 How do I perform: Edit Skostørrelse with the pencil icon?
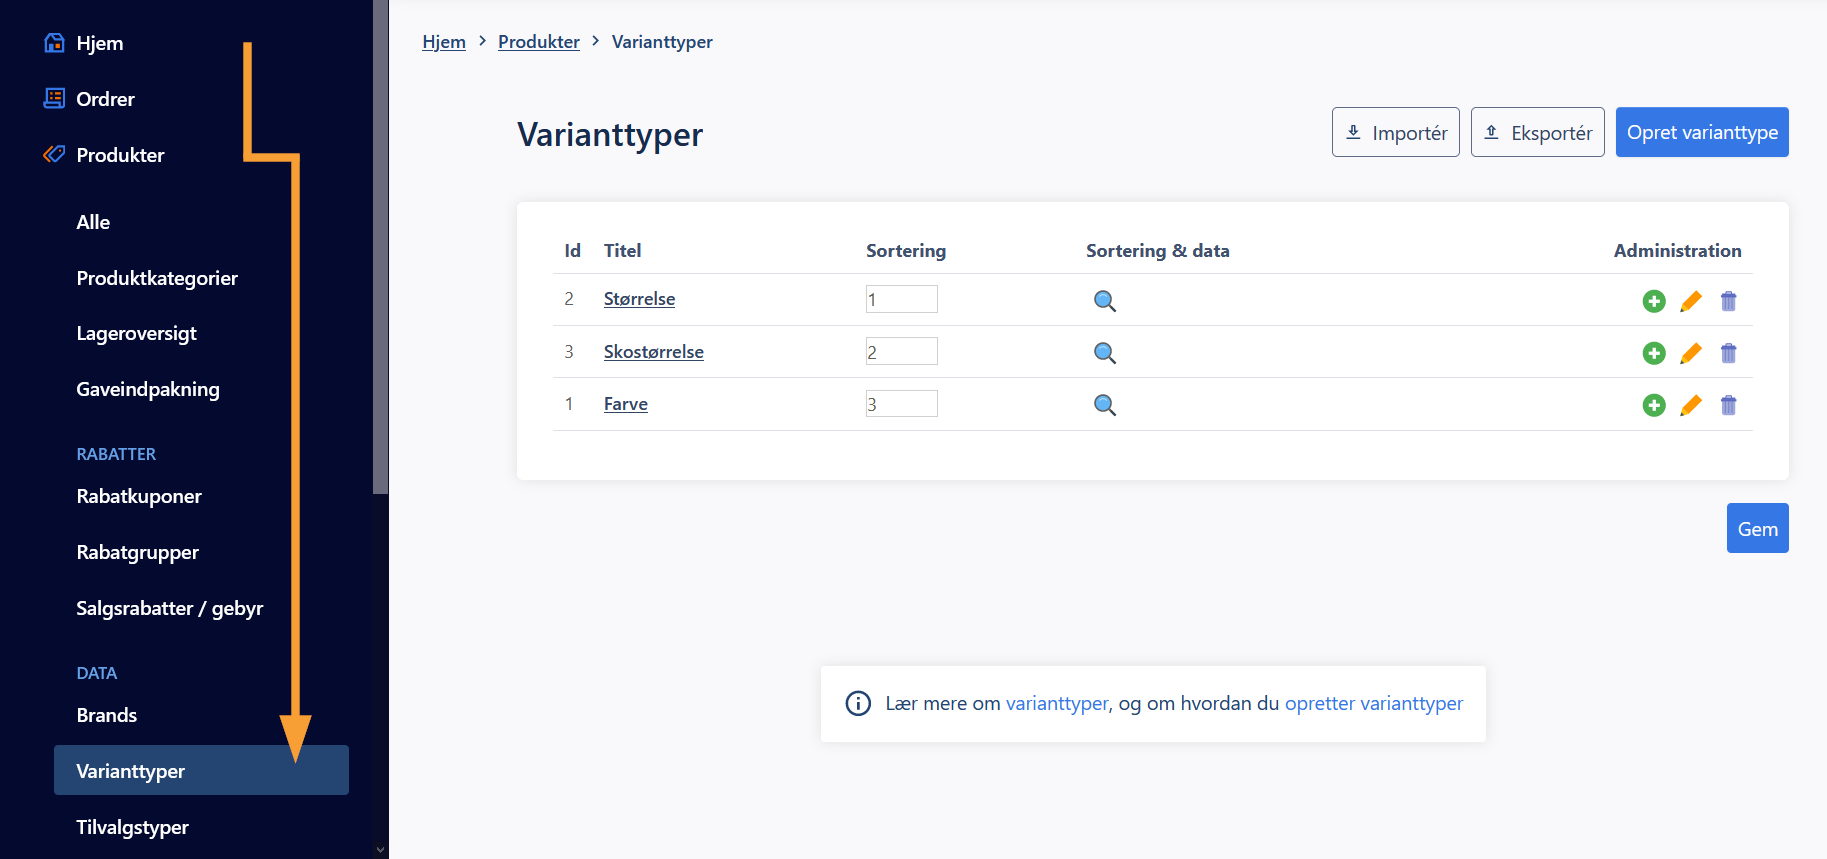[1691, 353]
